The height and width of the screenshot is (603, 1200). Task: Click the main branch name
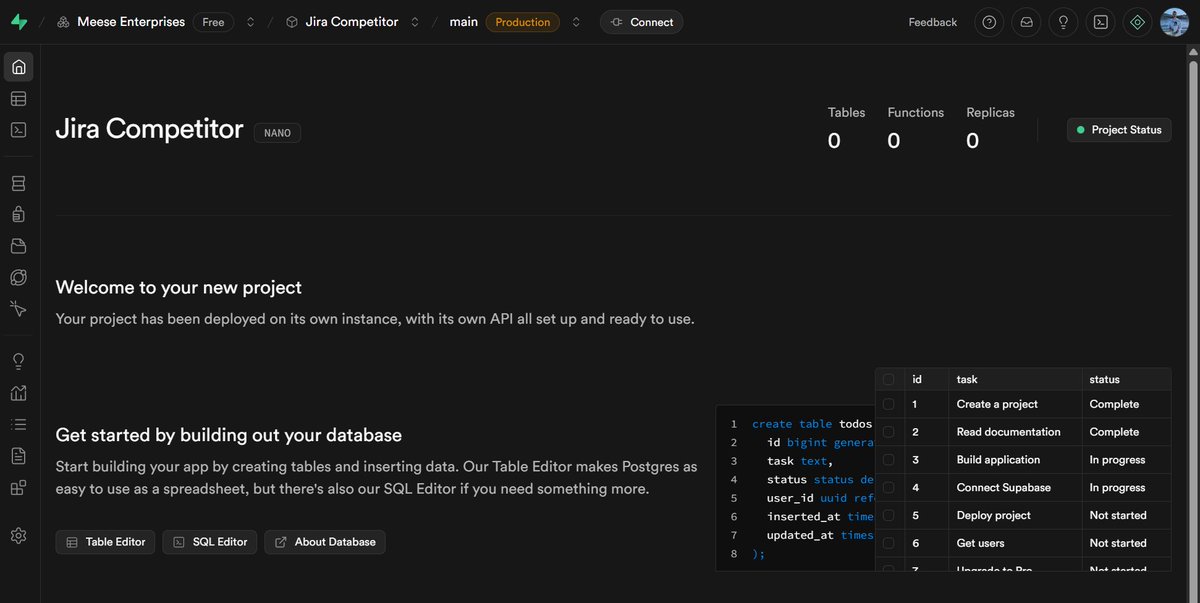[464, 22]
